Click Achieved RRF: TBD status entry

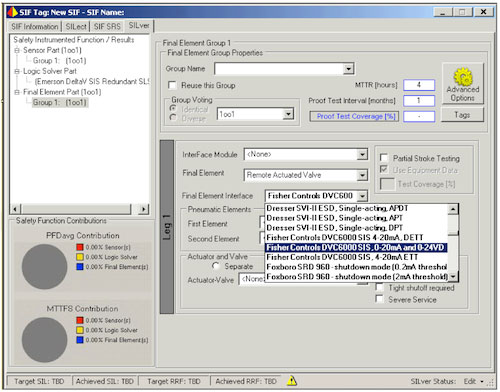pyautogui.click(x=246, y=381)
